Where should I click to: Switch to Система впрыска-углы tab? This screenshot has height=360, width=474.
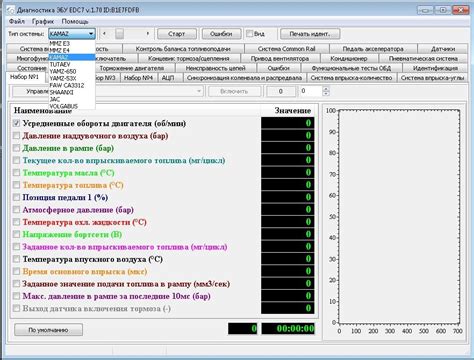click(x=432, y=78)
